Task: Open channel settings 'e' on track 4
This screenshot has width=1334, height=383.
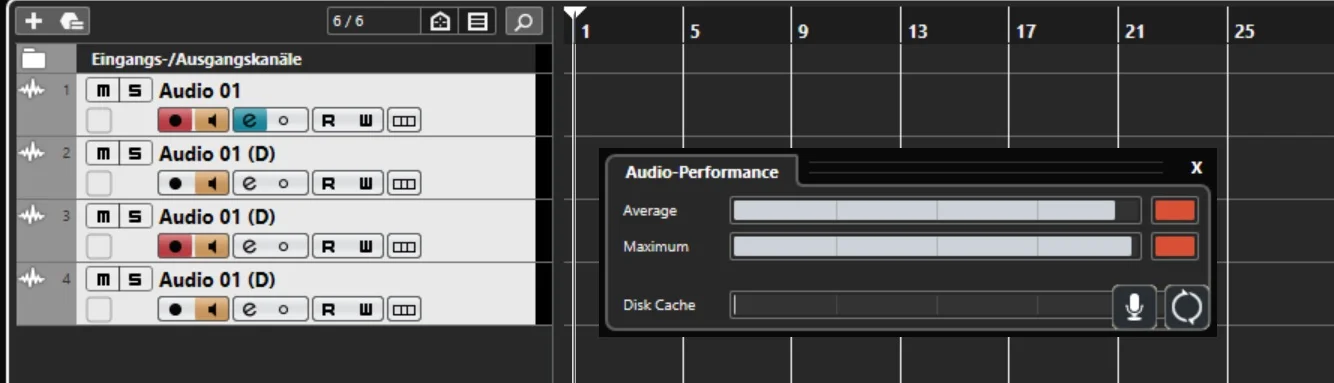Action: click(x=249, y=309)
